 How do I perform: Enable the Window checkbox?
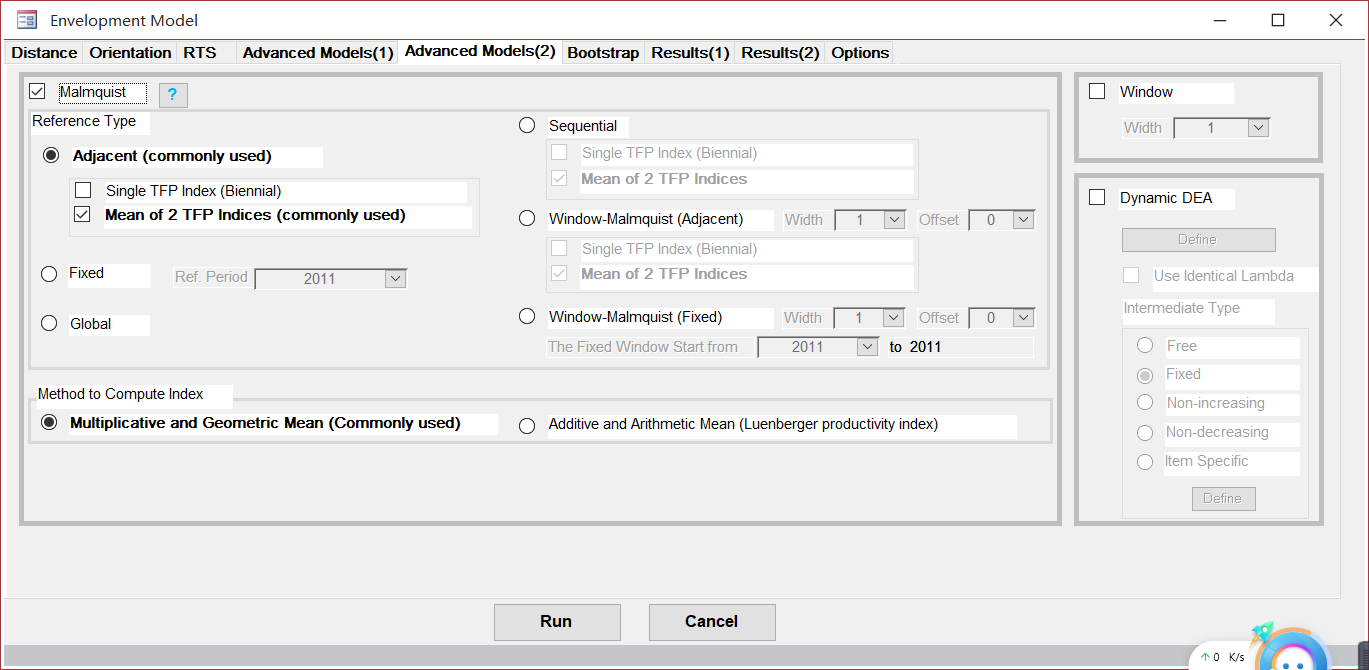click(1096, 90)
